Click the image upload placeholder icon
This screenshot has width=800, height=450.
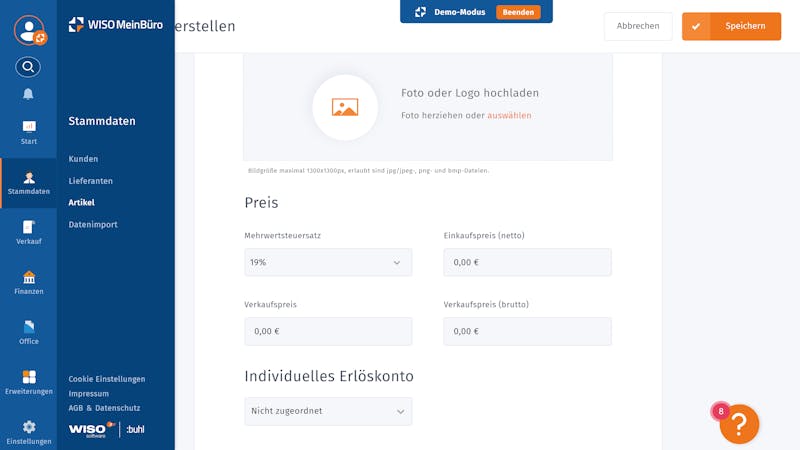[x=345, y=107]
